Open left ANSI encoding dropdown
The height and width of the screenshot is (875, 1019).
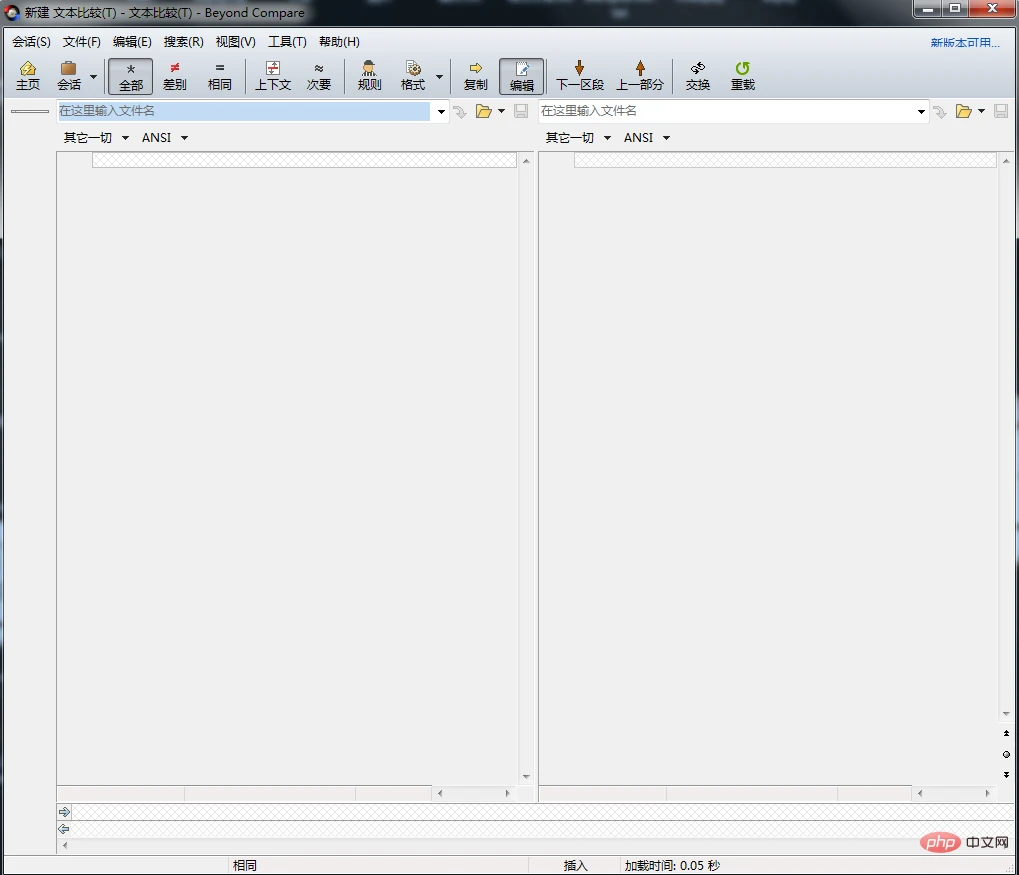click(165, 138)
